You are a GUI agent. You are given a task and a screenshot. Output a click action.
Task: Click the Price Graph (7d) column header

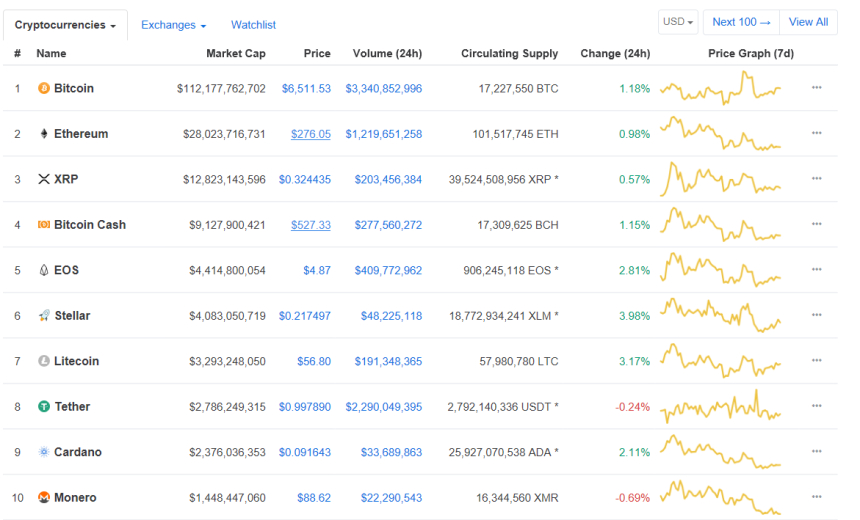pyautogui.click(x=751, y=54)
